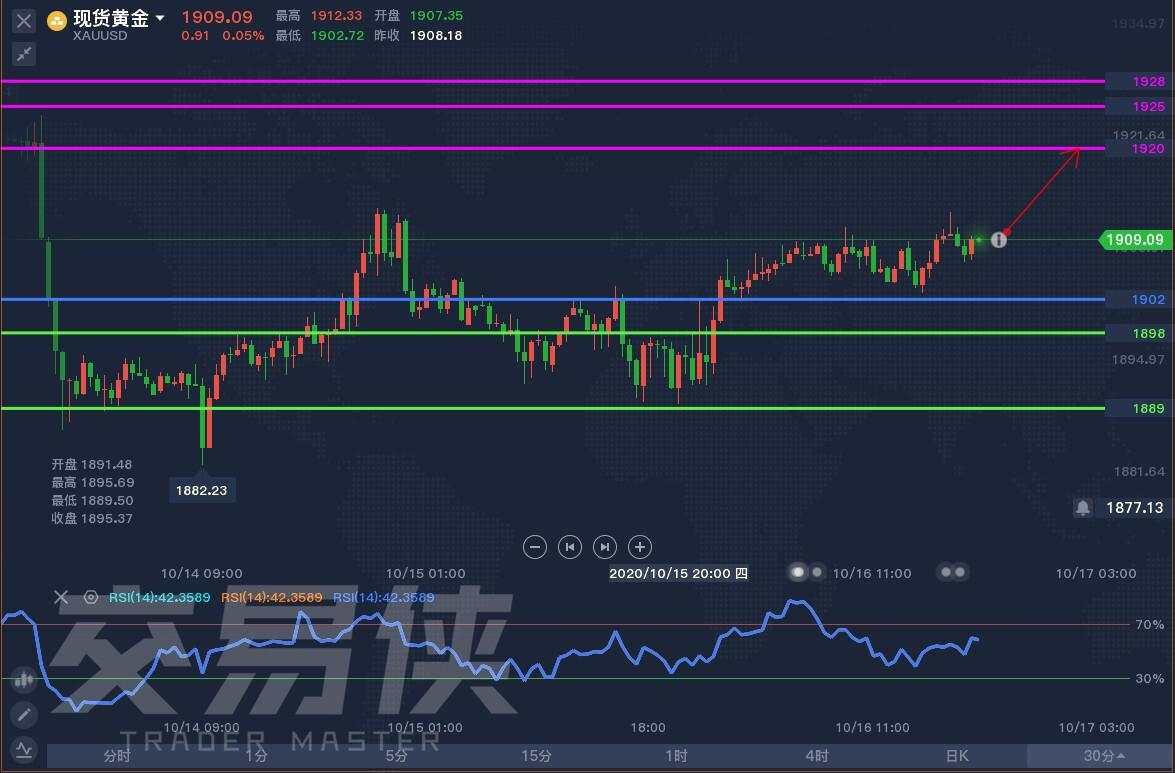Switch to 1时 timeframe tab
The width and height of the screenshot is (1175, 773).
tap(676, 756)
